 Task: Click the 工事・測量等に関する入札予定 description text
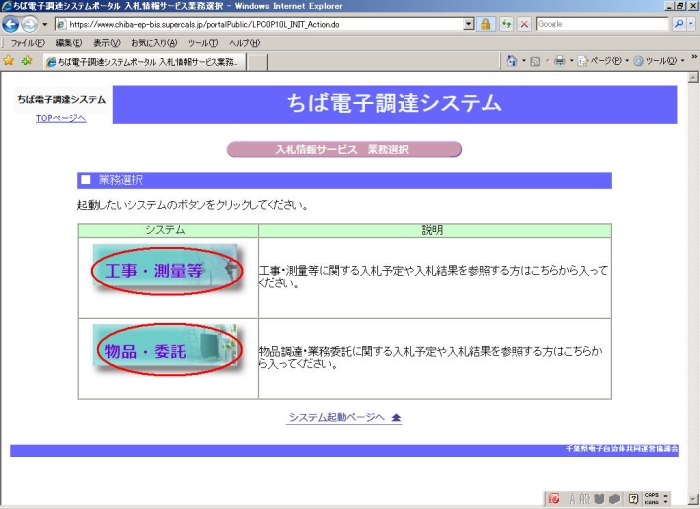click(433, 277)
